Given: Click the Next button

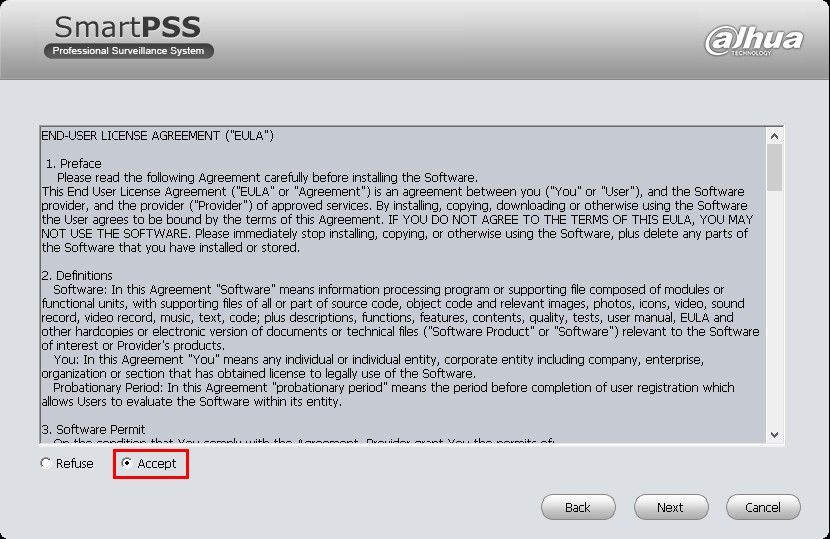Looking at the screenshot, I should pos(671,507).
